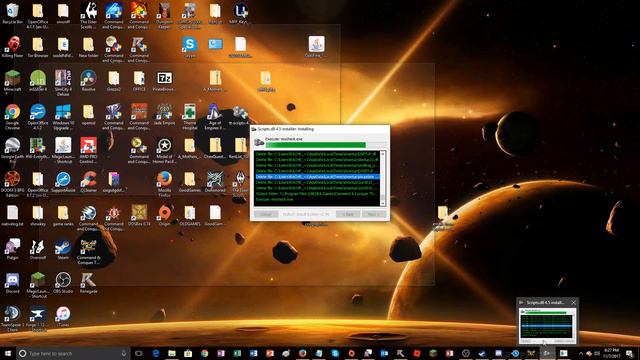
Task: Launch Mozilla Firefox from the desktop
Action: tap(164, 184)
